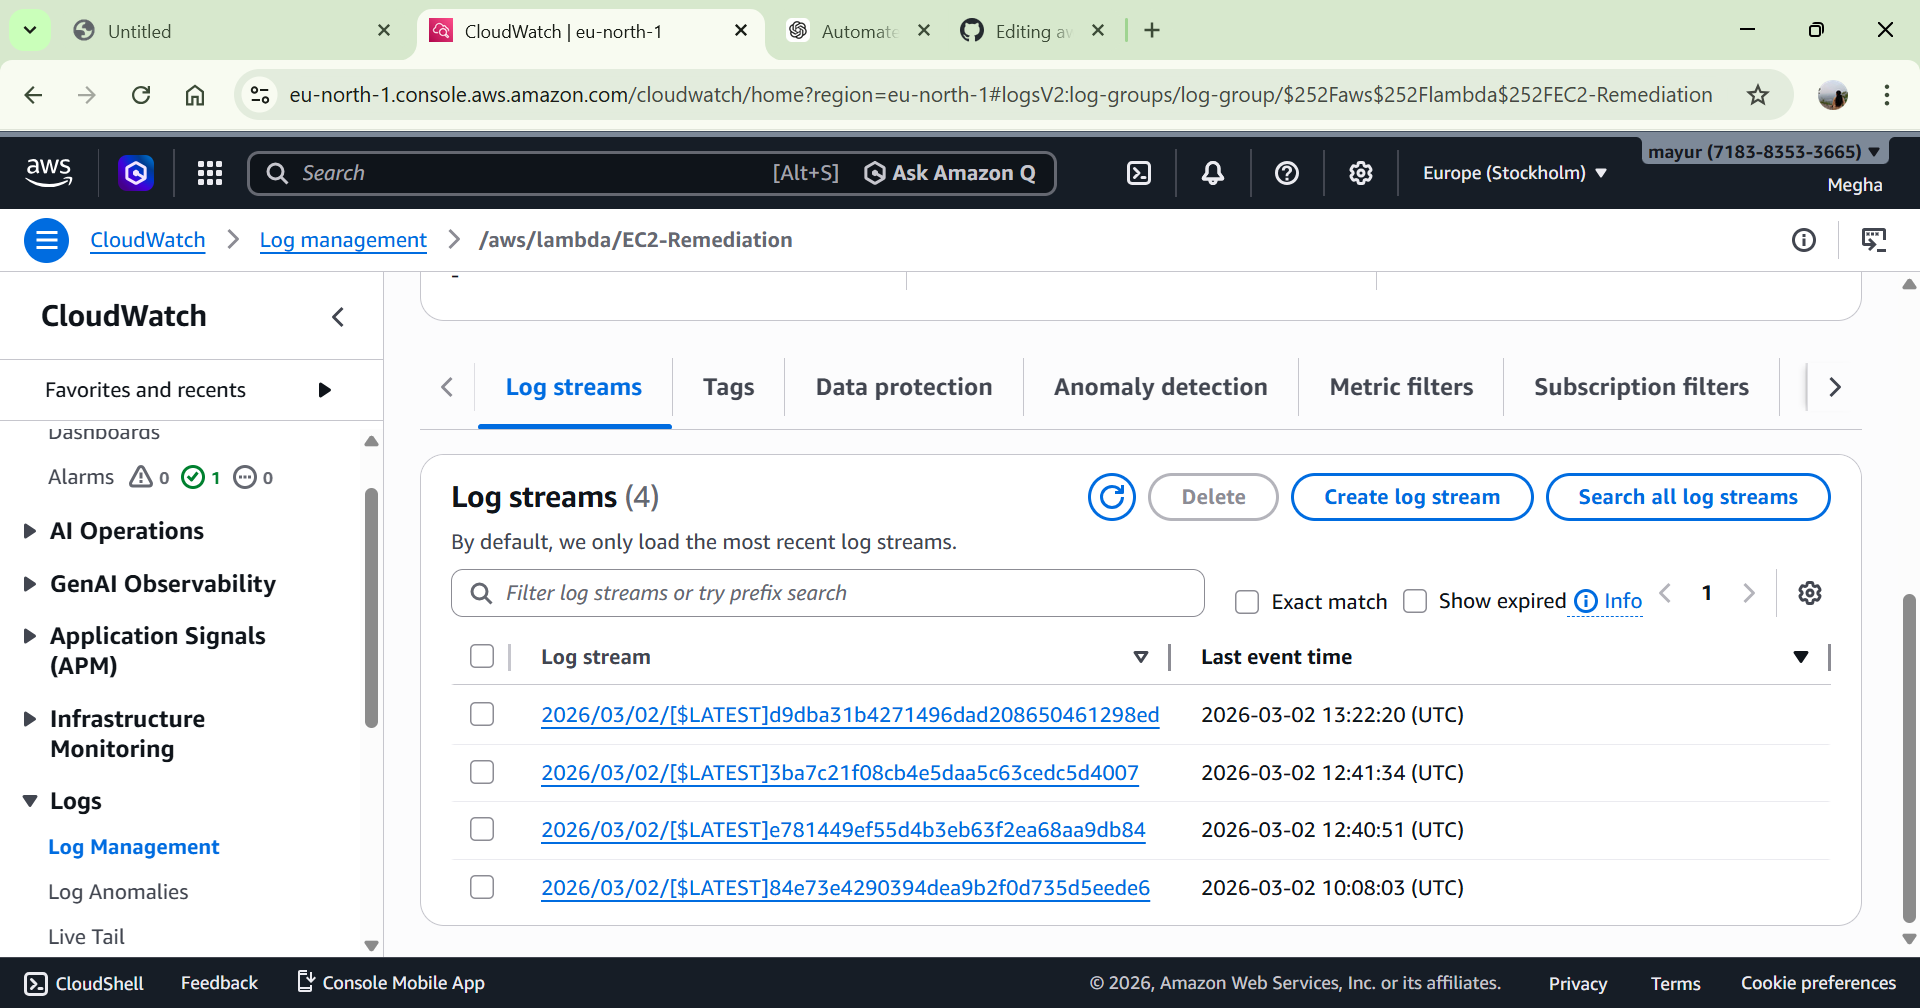Click the Ask Amazon Q button
Screen dimensions: 1920x1008
coord(950,173)
